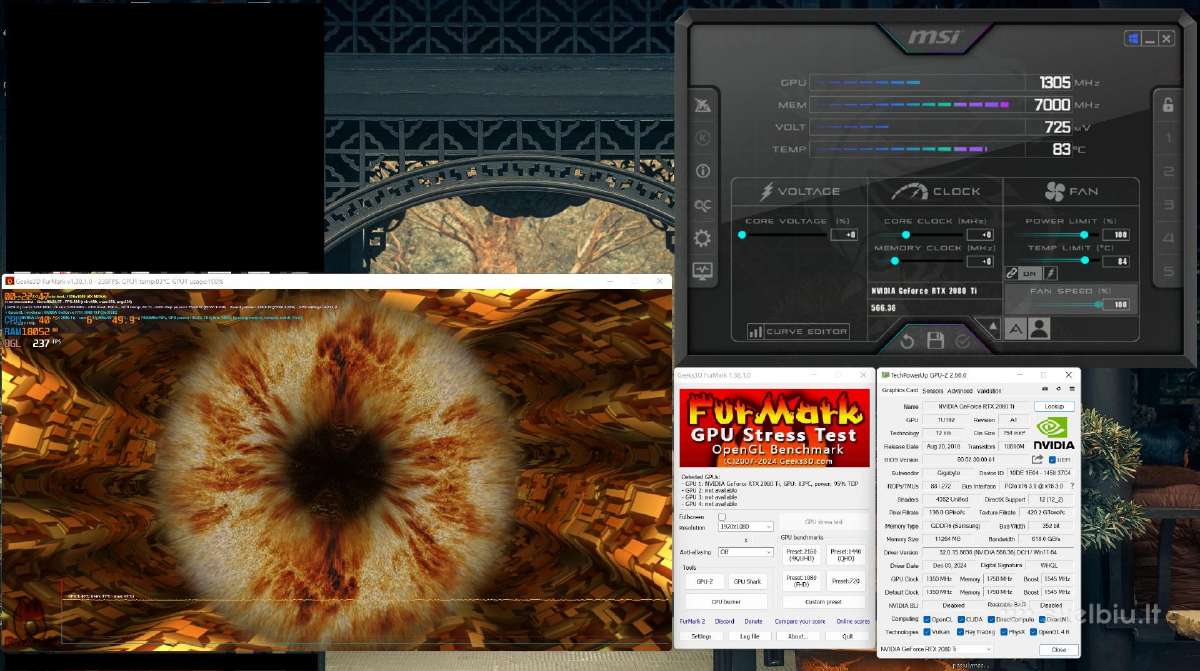
Task: Click the Lookup button in GPU-Z
Action: click(1055, 407)
